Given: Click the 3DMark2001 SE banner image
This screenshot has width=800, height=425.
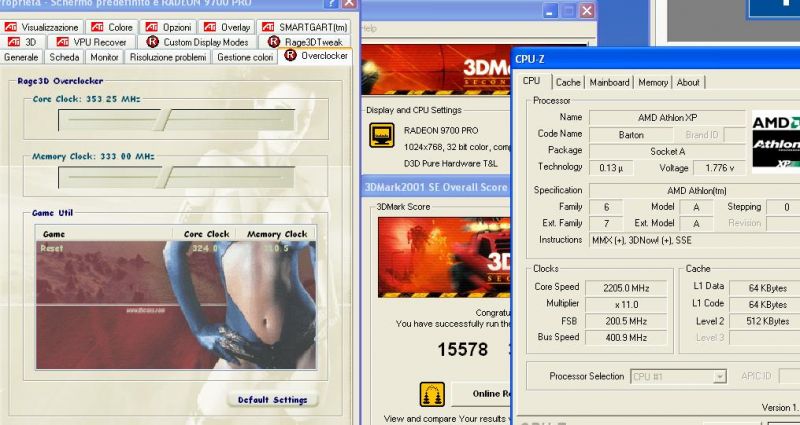Looking at the screenshot, I should [x=436, y=70].
